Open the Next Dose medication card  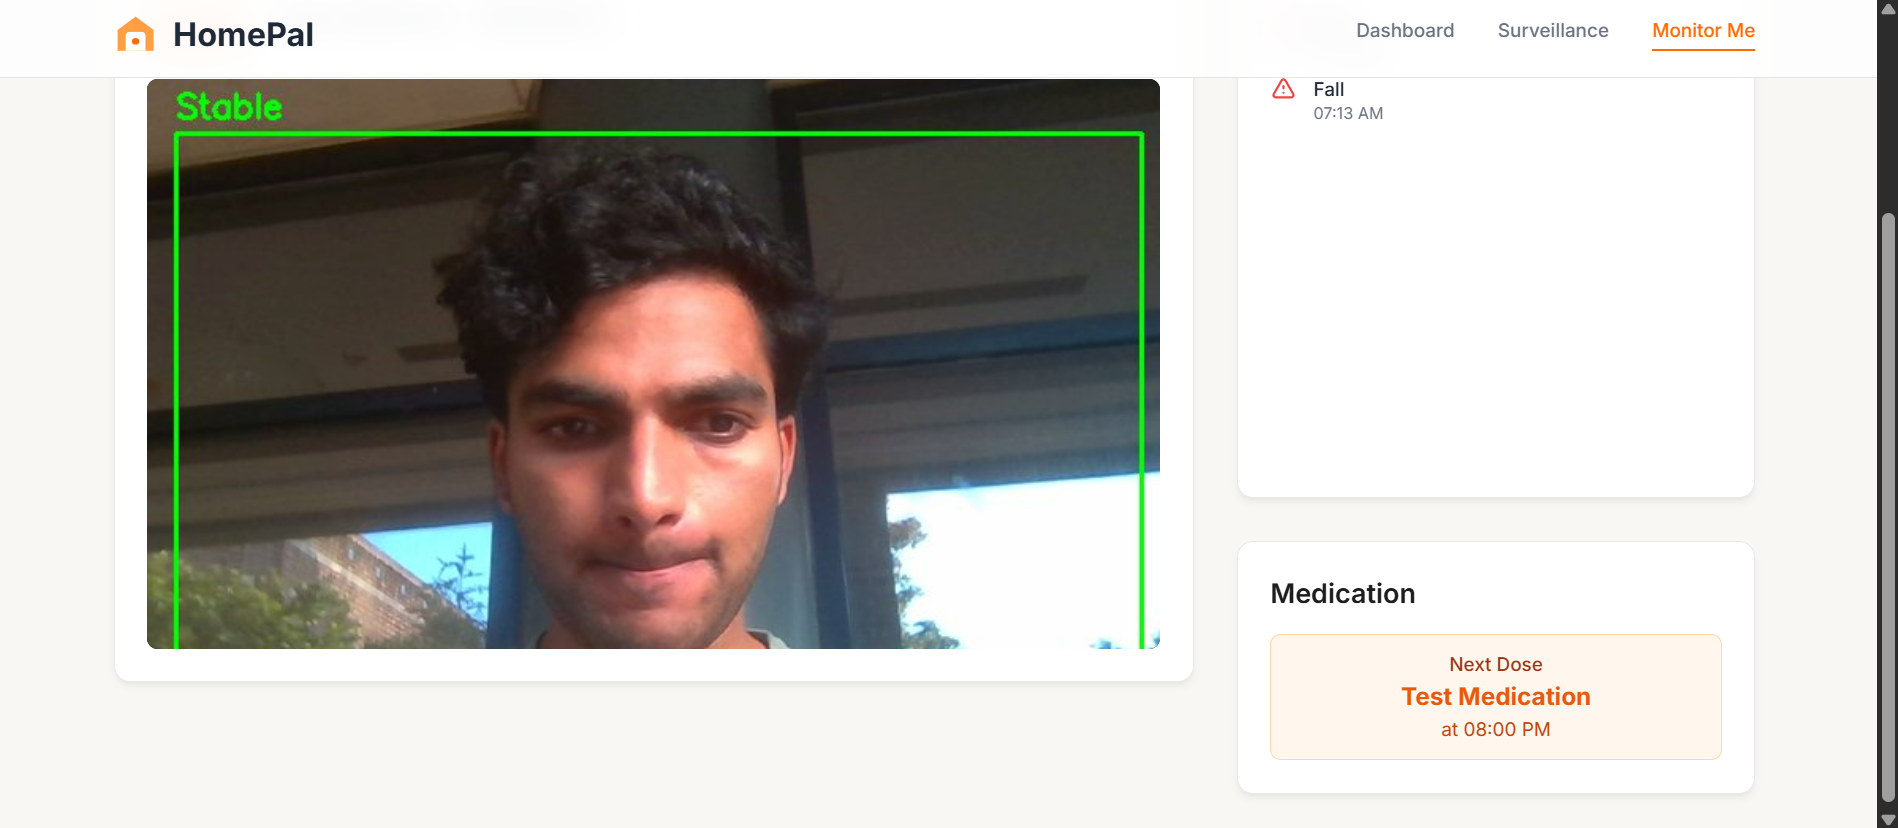click(1495, 697)
